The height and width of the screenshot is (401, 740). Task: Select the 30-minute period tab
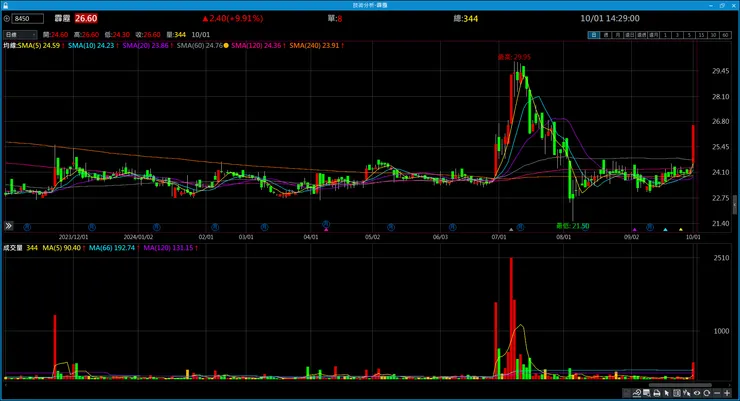pos(713,35)
